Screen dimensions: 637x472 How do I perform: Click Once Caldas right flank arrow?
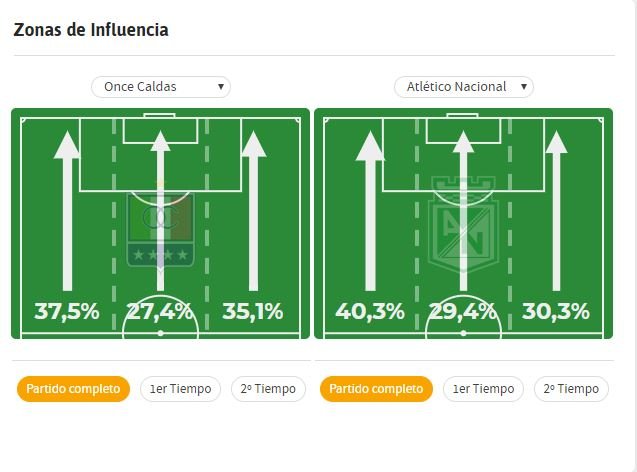click(254, 211)
